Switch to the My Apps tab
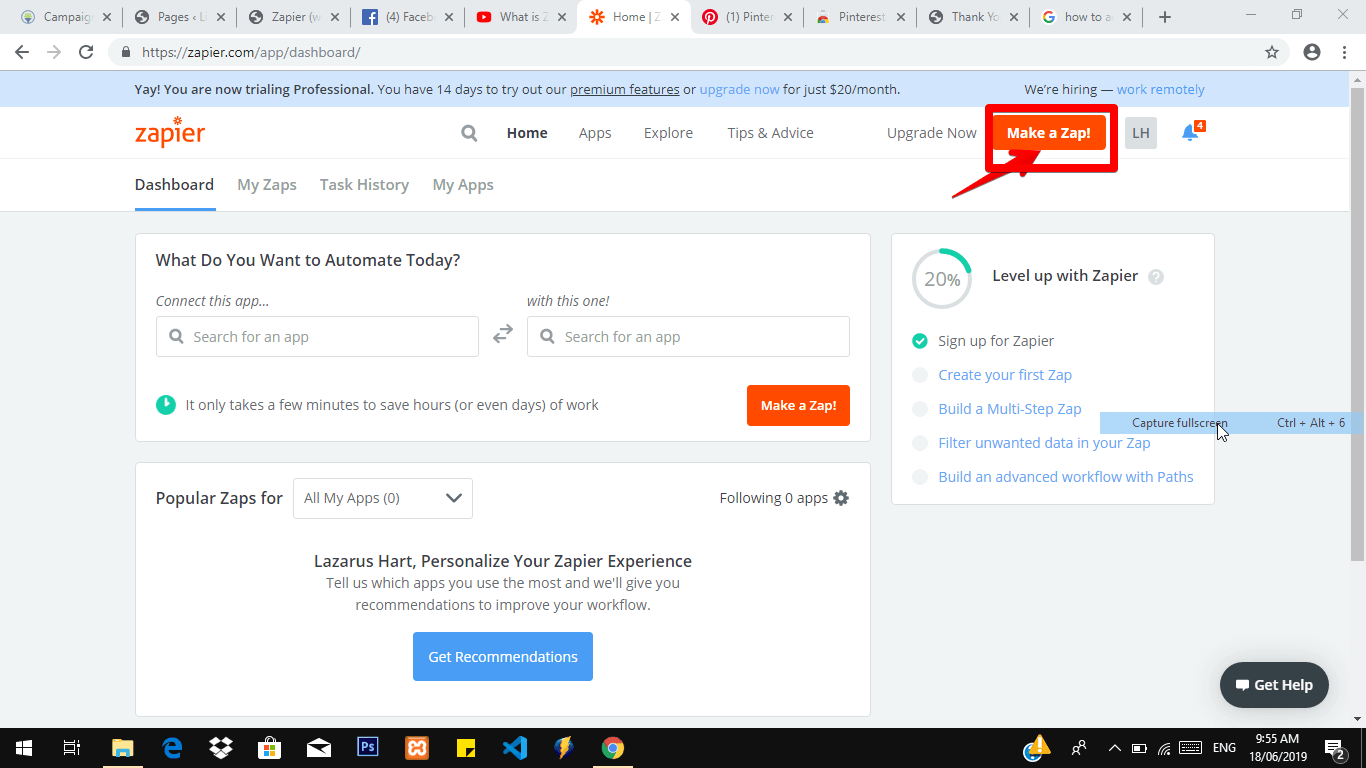1366x768 pixels. click(463, 185)
